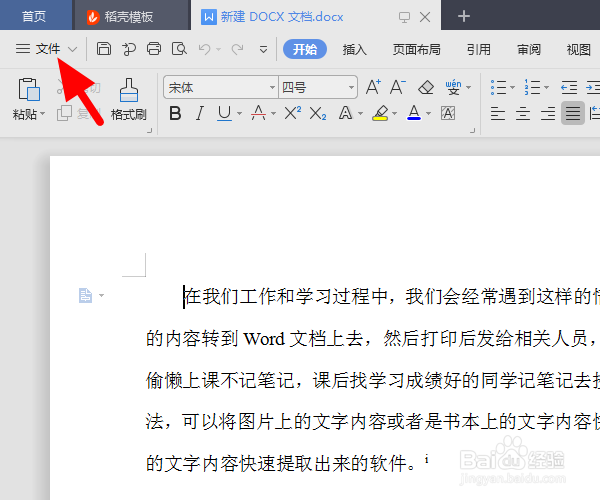Expand the arrow beside 文件
The image size is (600, 500).
(x=72, y=49)
